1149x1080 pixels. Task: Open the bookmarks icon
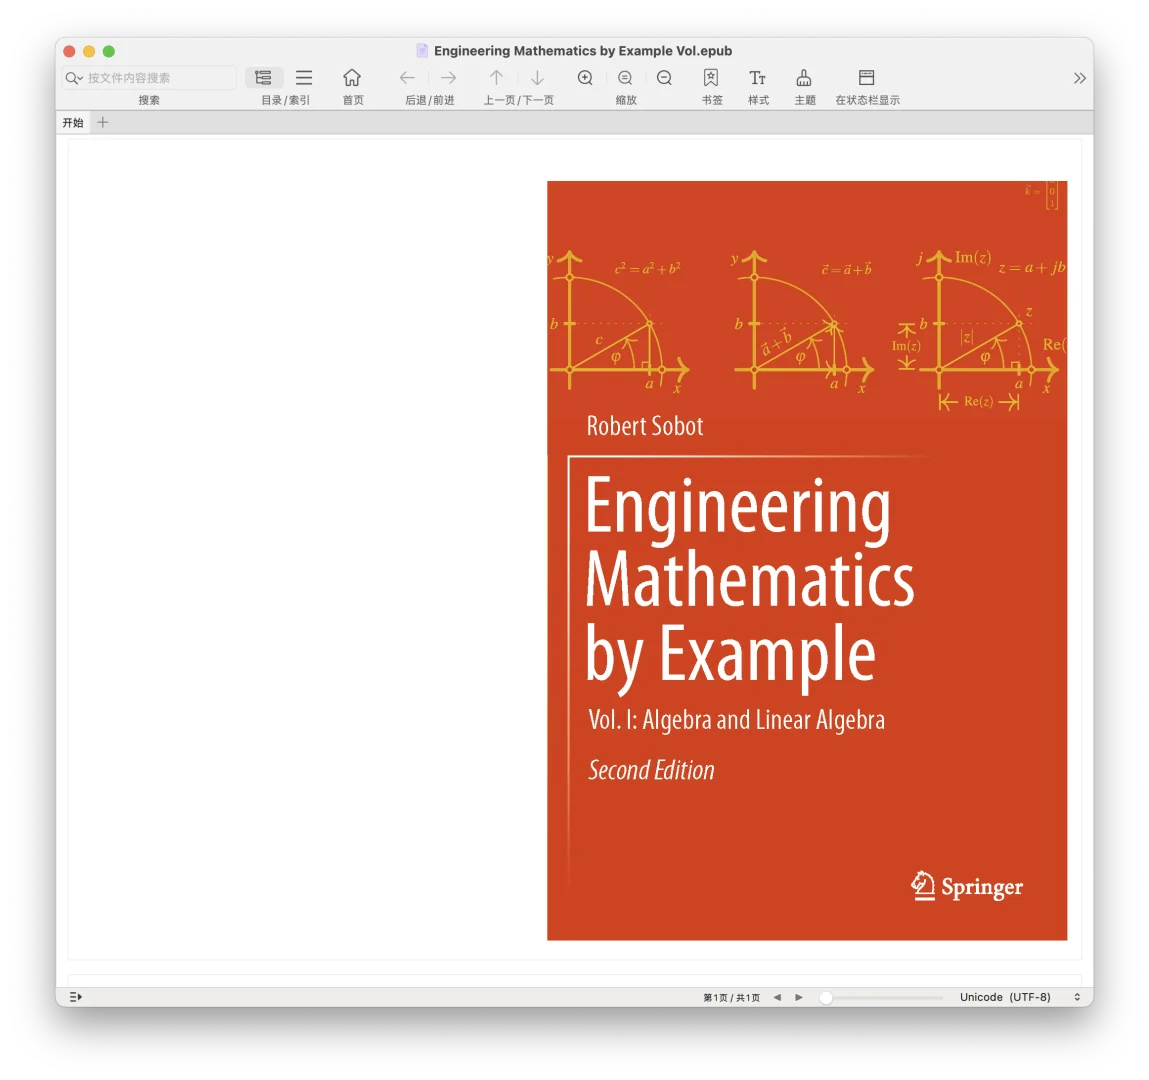[x=711, y=78]
